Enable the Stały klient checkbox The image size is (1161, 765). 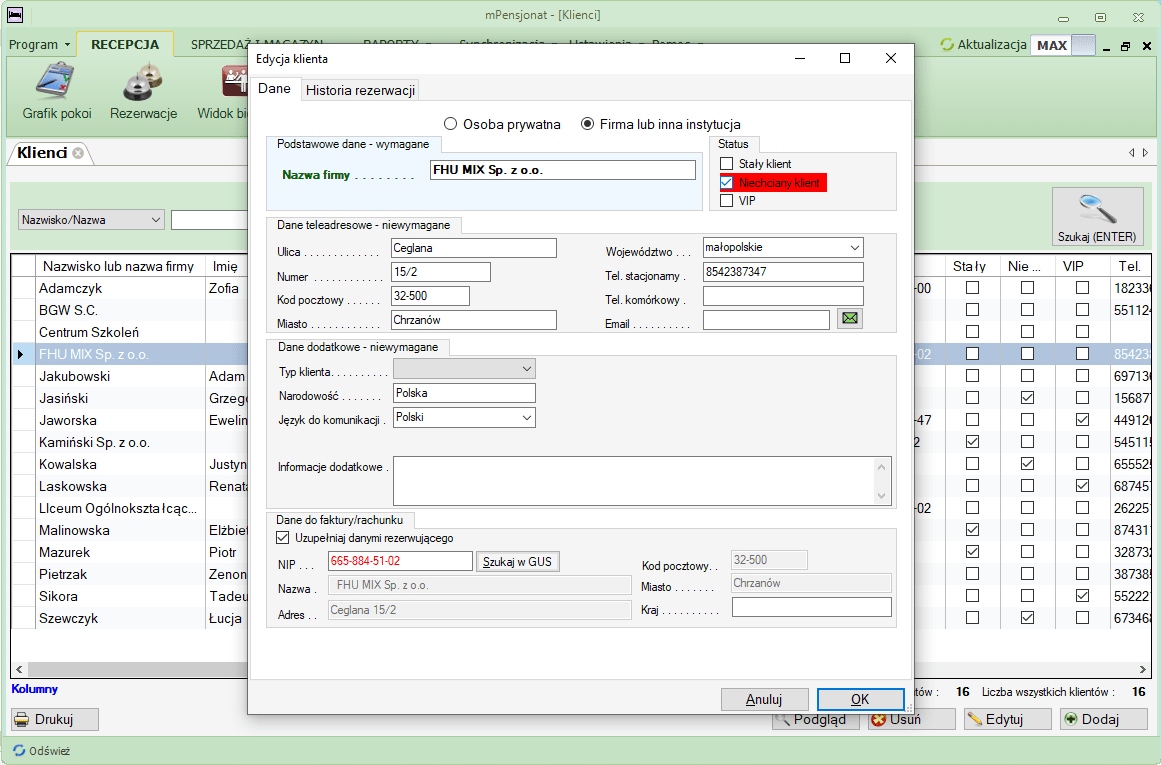727,164
